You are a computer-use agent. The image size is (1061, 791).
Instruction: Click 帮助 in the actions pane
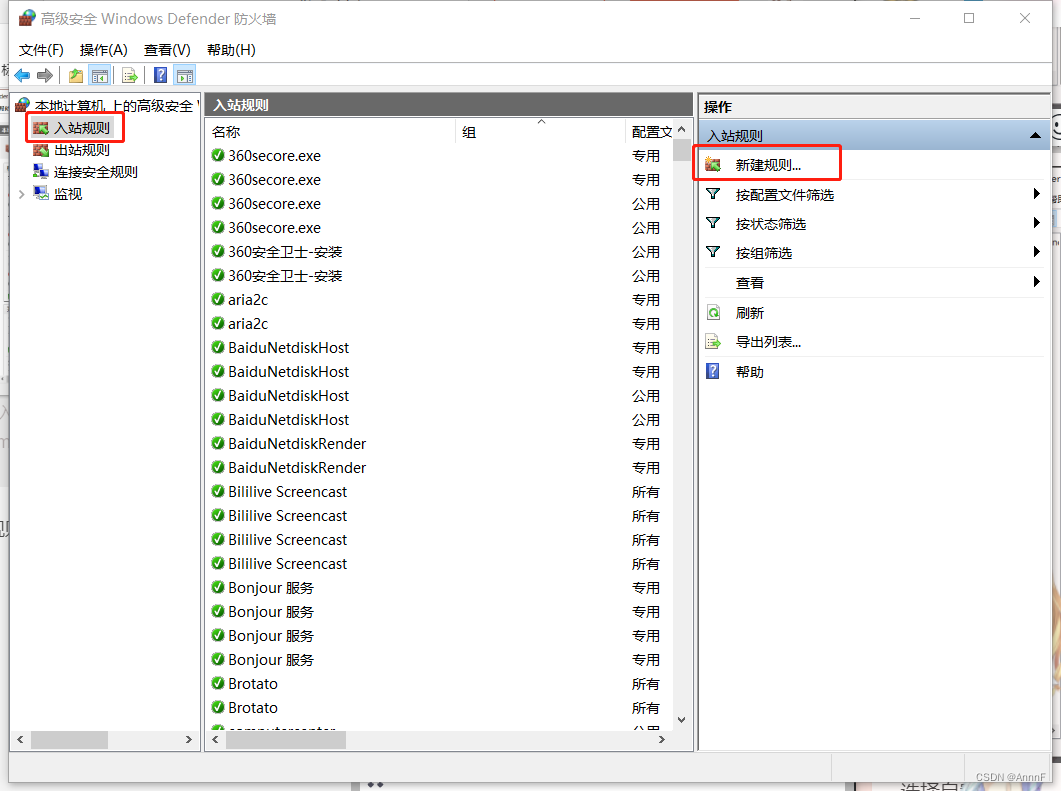[x=750, y=371]
